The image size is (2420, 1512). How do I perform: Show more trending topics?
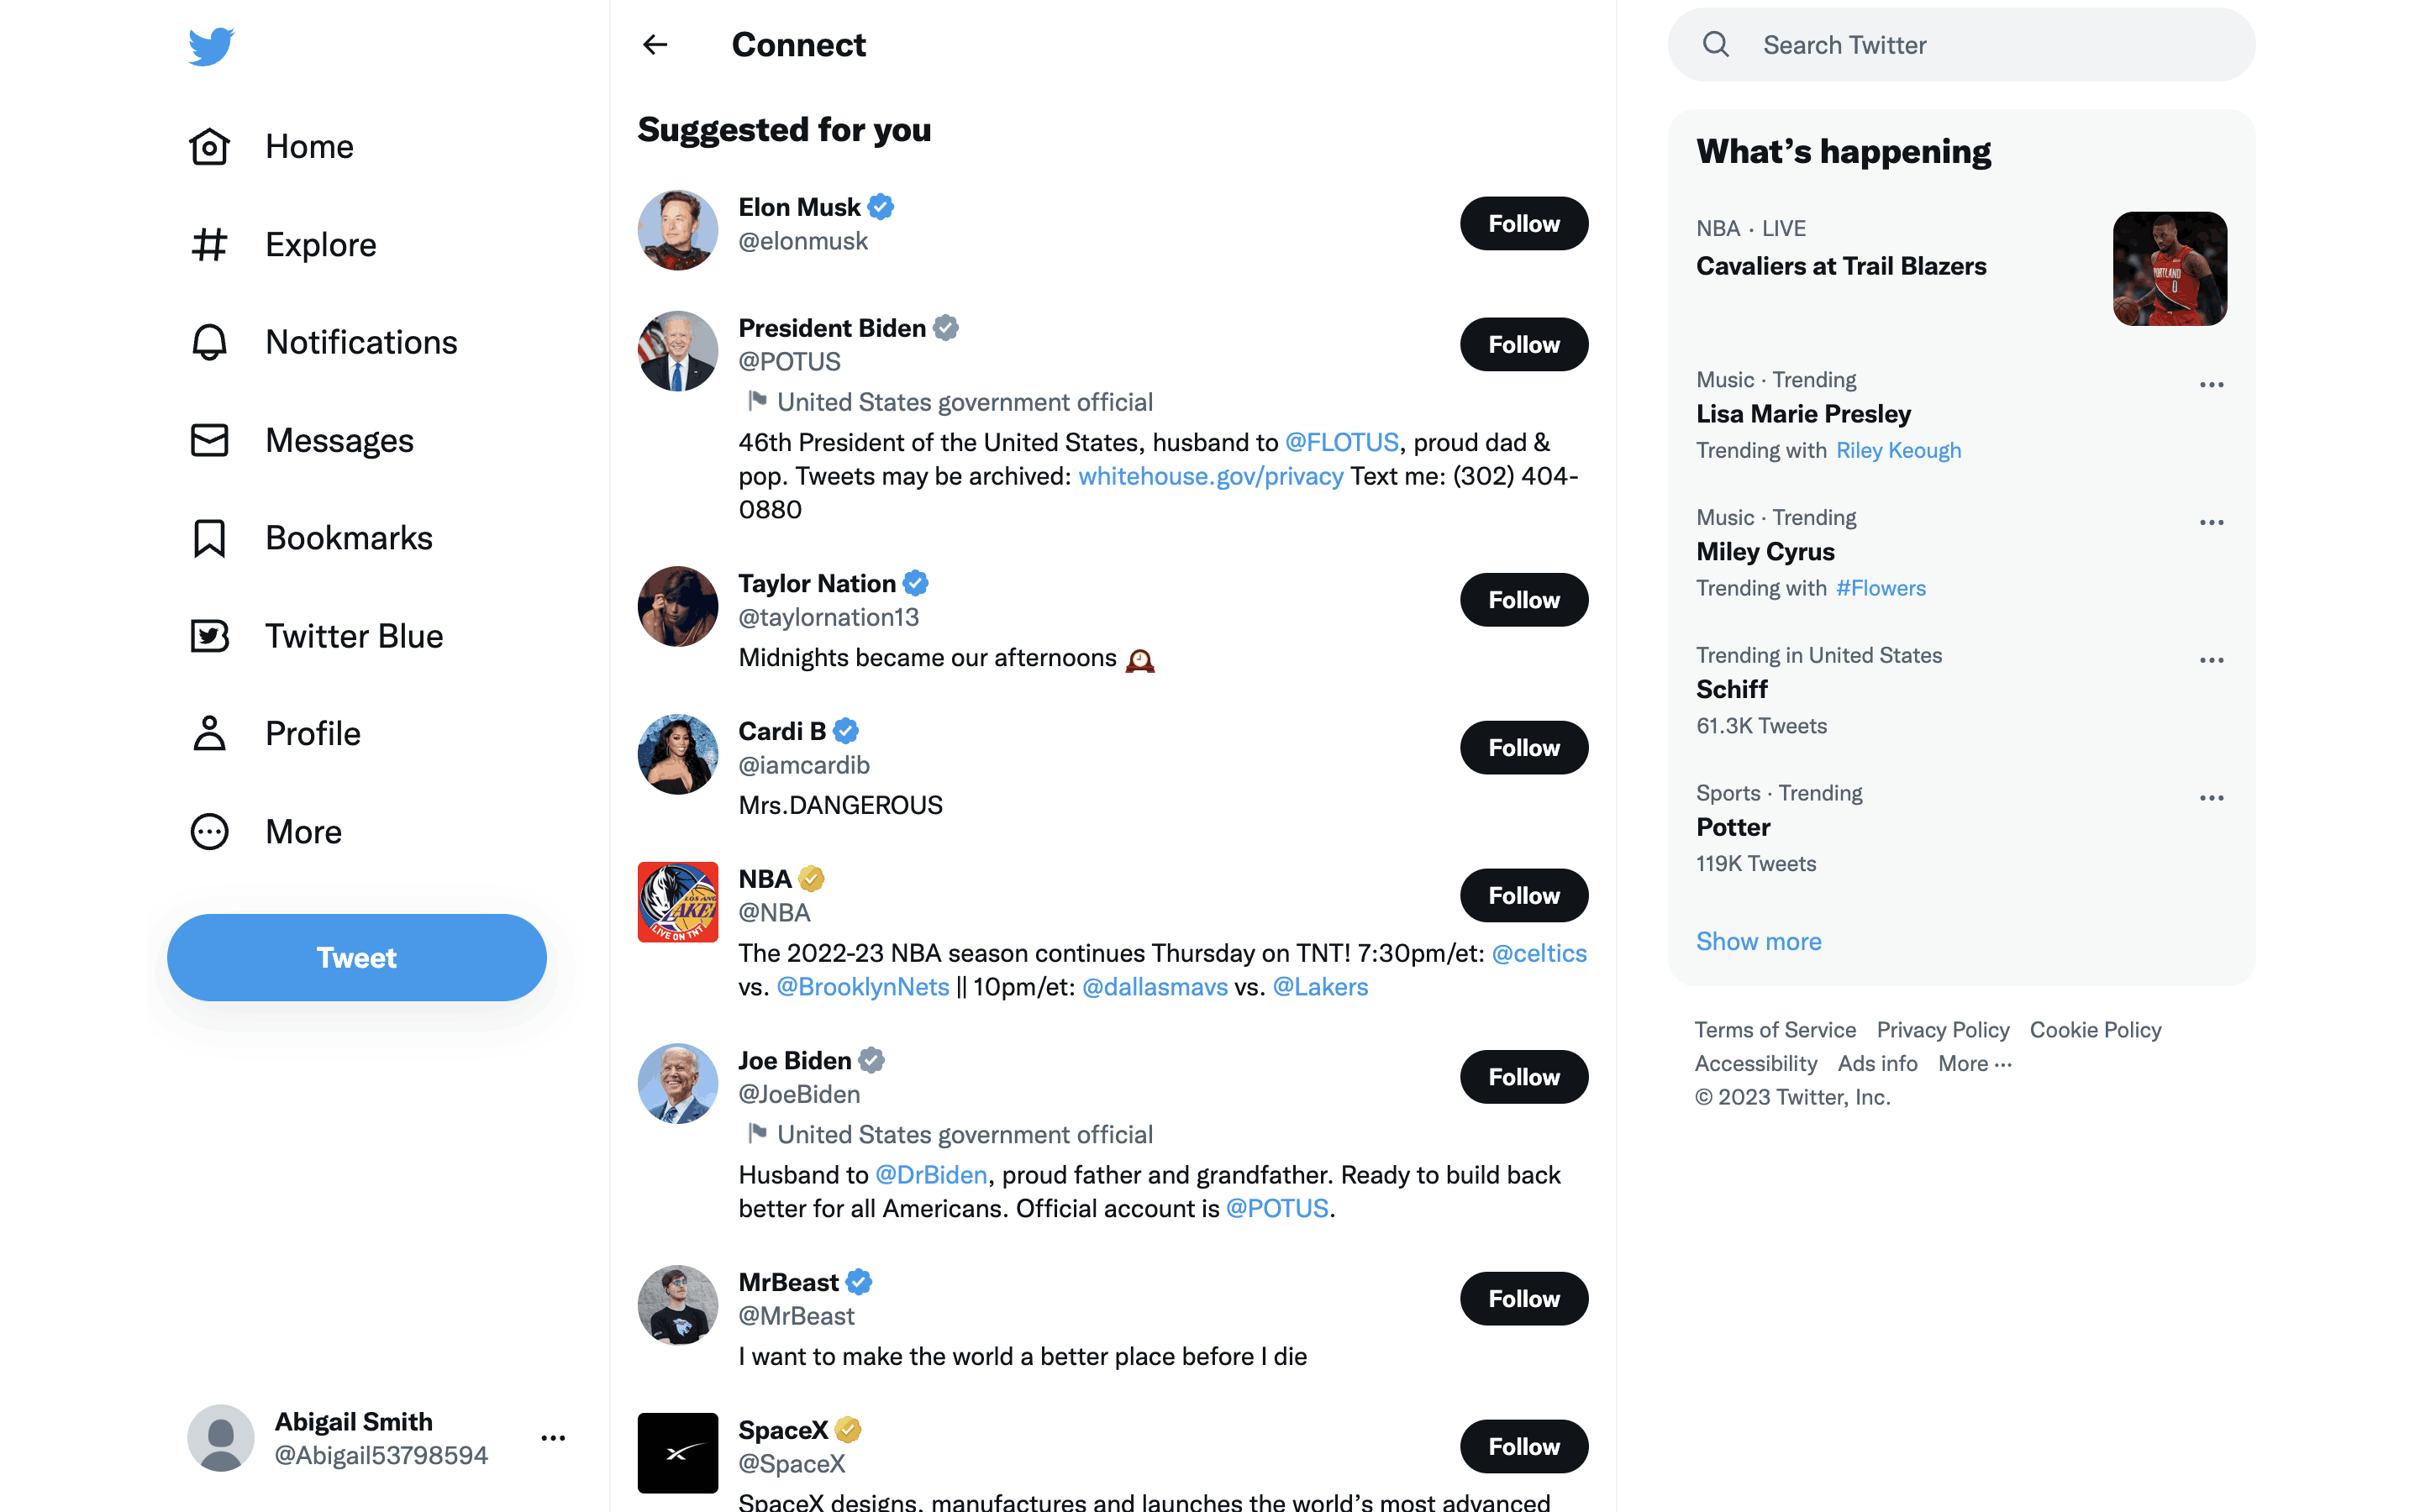(x=1758, y=941)
